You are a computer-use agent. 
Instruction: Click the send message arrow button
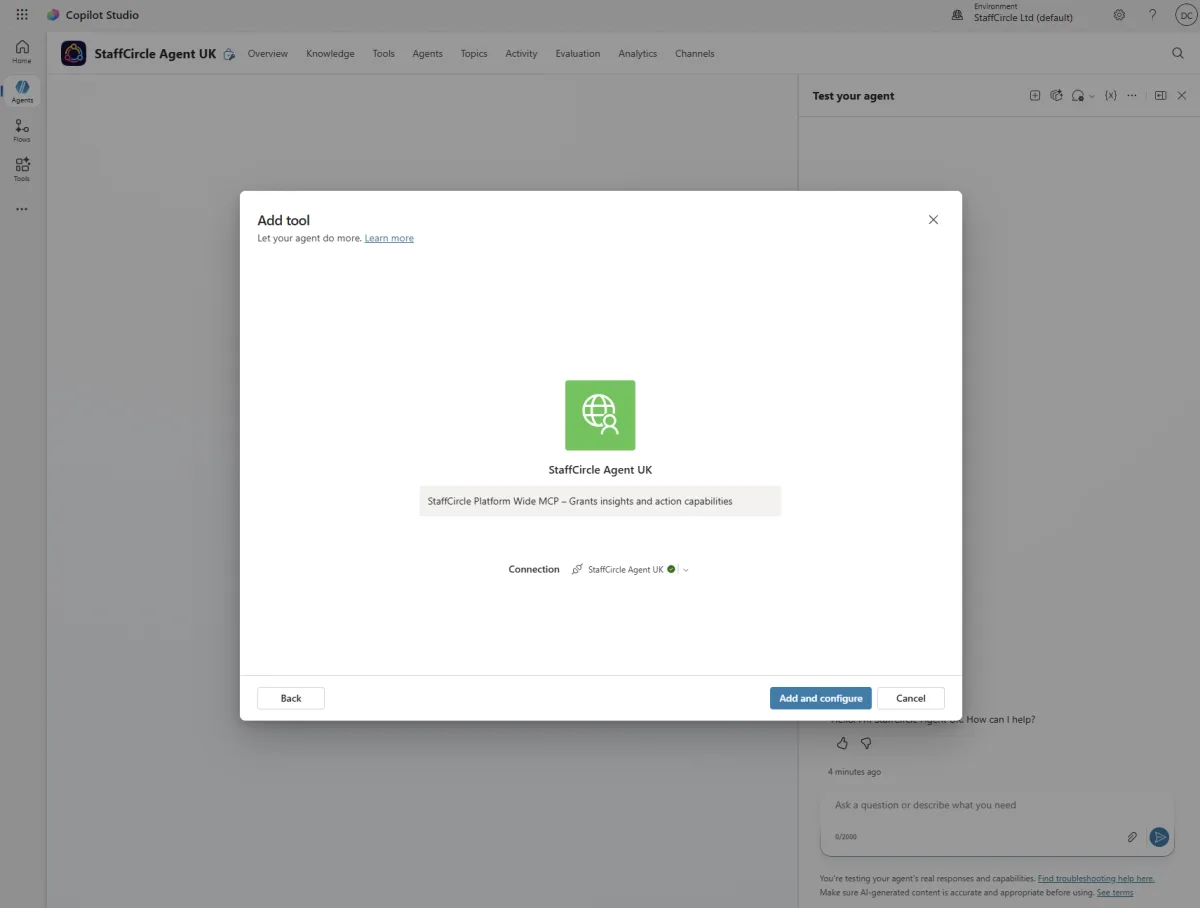(x=1159, y=837)
